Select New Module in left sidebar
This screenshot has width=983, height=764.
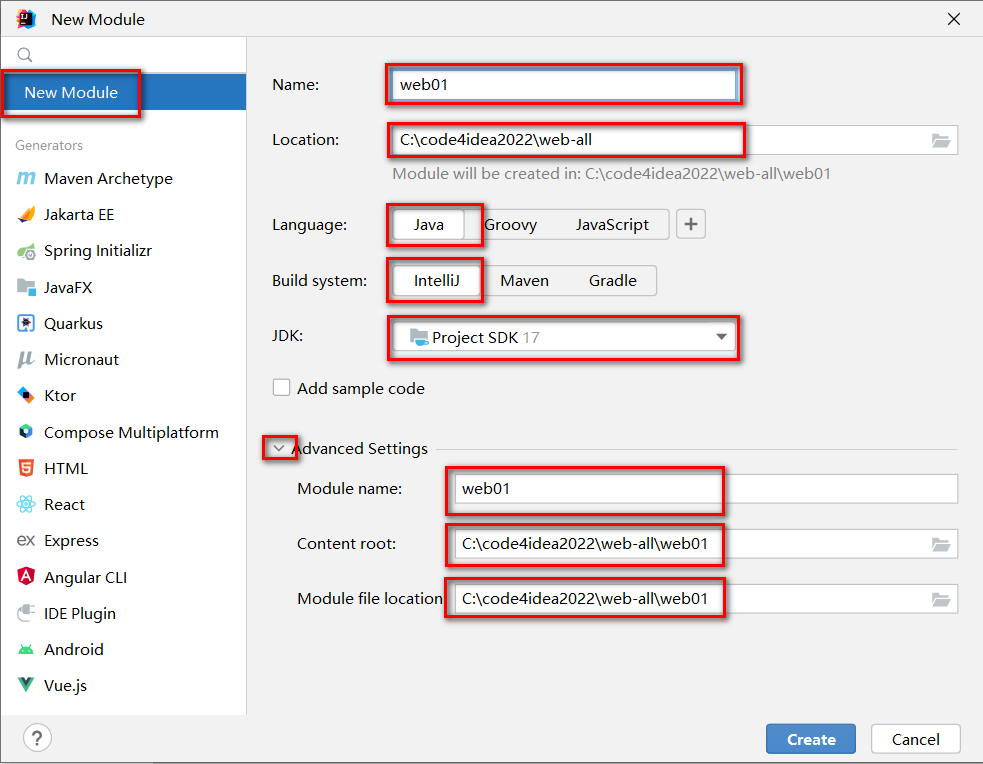[71, 93]
